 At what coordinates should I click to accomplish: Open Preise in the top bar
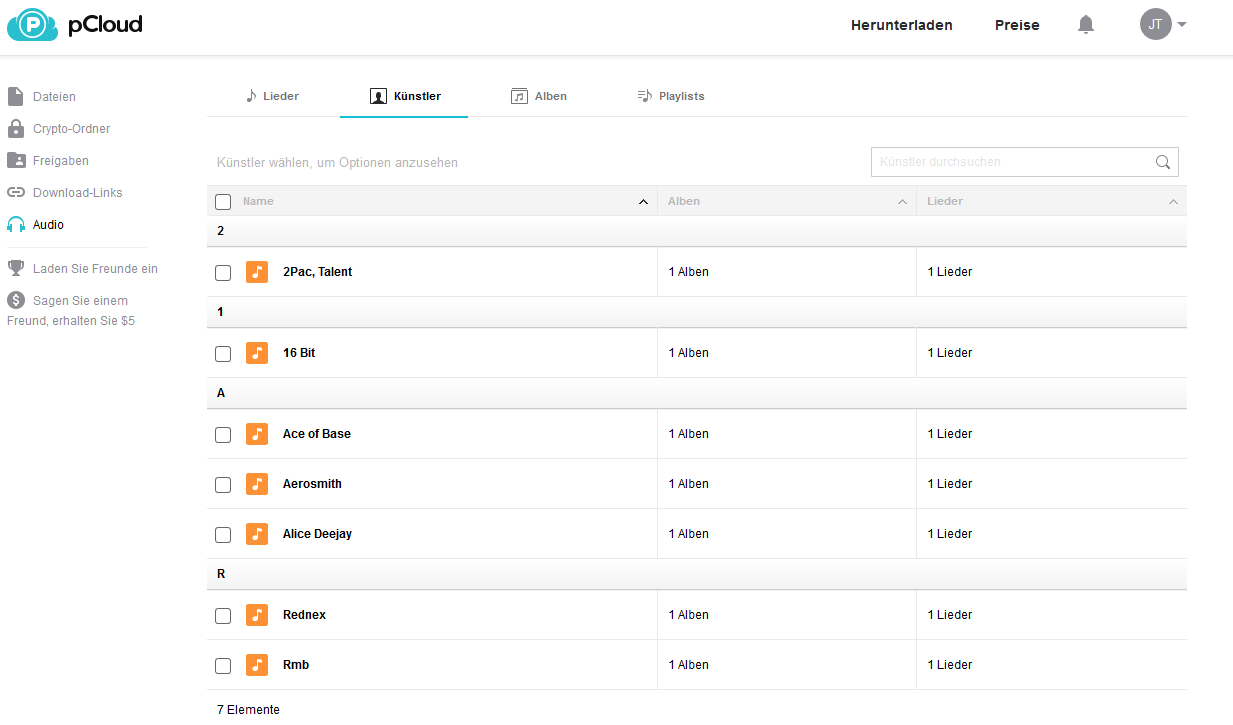pyautogui.click(x=1017, y=25)
